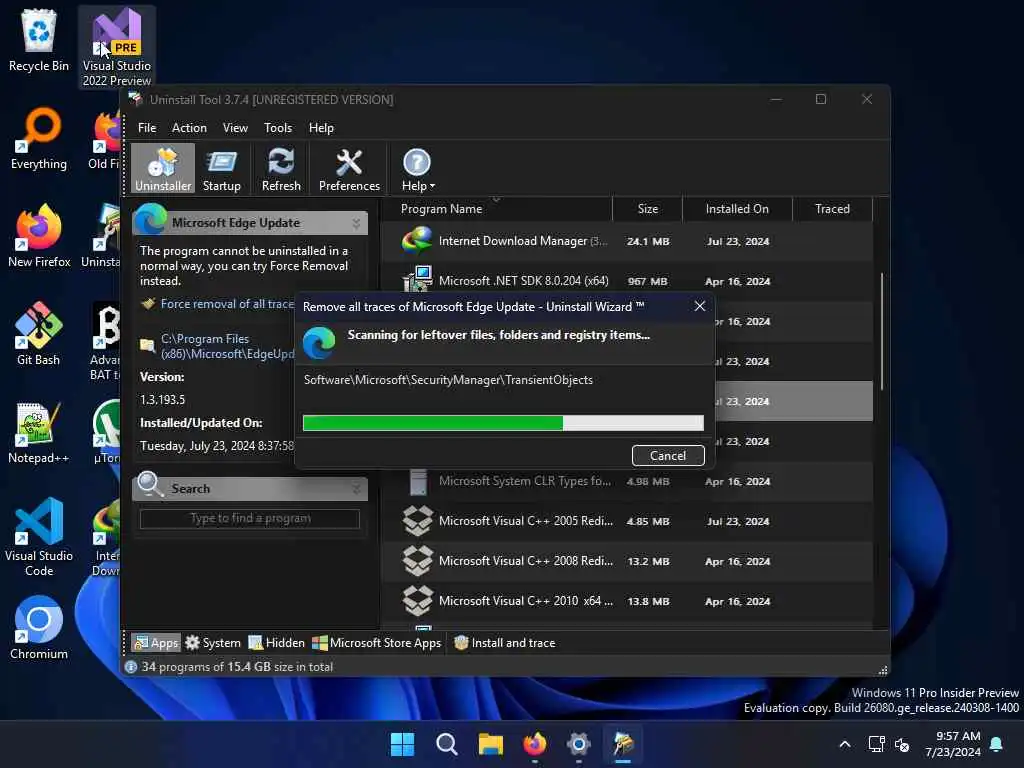1024x768 pixels.
Task: Open the taskbar clock and date
Action: (952, 744)
